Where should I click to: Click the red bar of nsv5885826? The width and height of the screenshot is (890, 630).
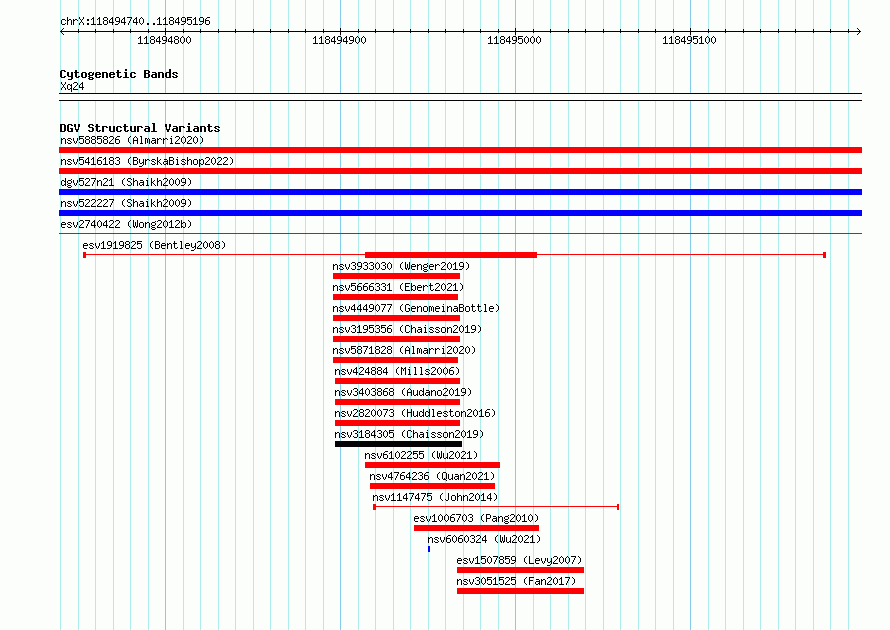tap(460, 150)
